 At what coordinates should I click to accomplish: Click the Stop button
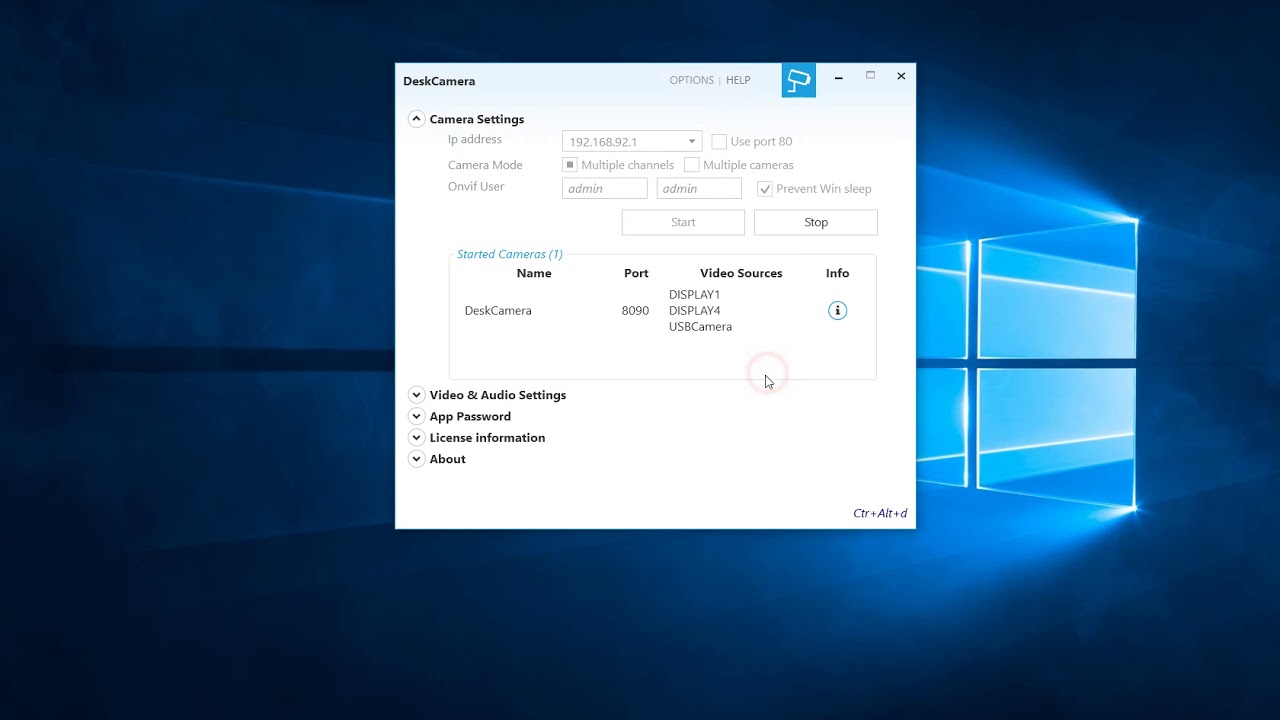pos(816,222)
